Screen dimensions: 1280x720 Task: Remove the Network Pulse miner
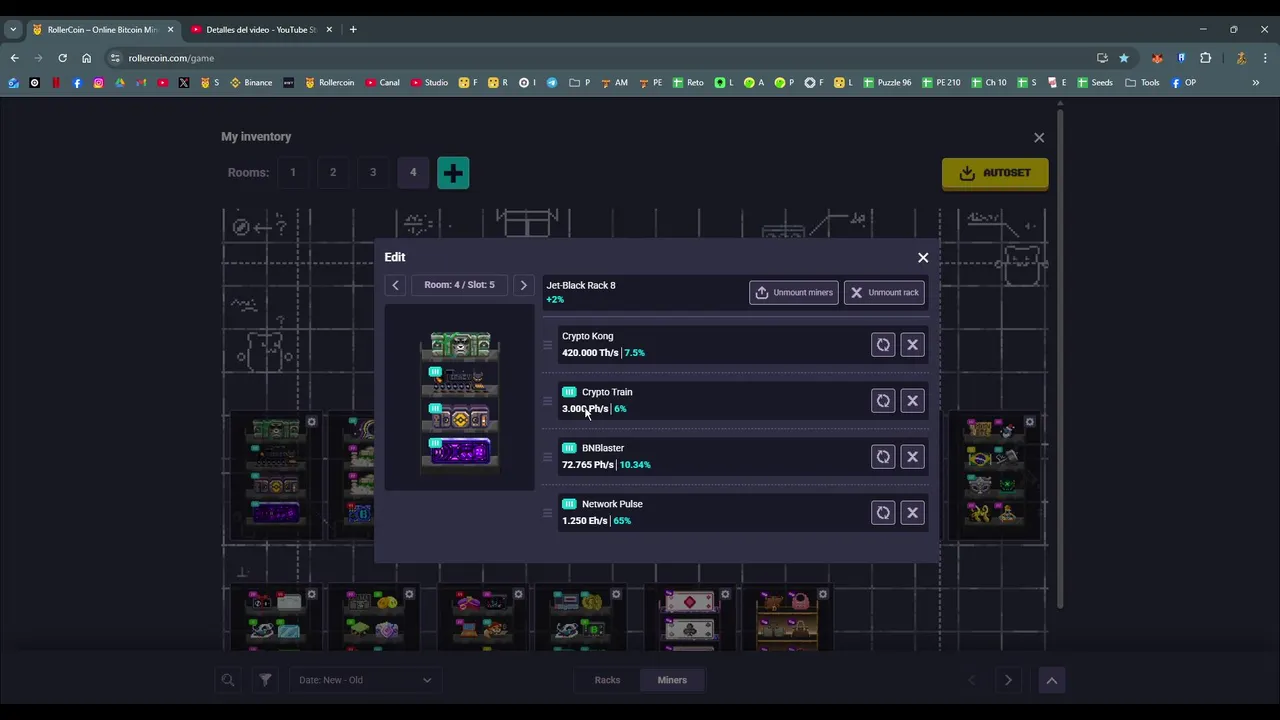912,513
